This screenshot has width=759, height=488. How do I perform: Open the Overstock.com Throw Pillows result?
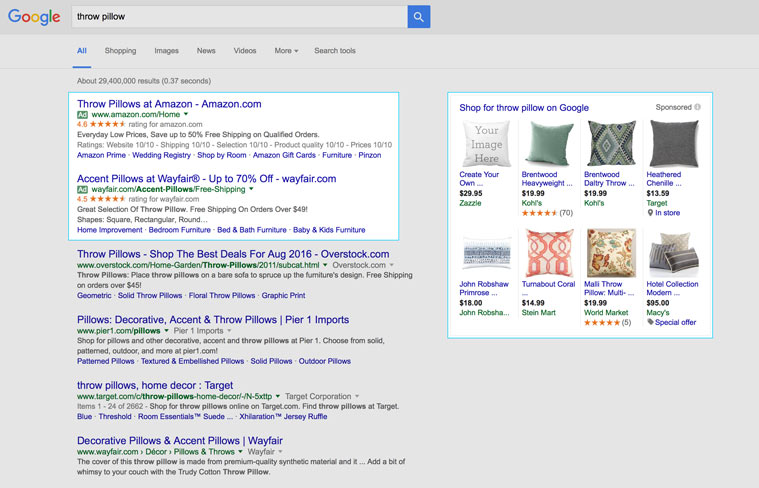(233, 254)
